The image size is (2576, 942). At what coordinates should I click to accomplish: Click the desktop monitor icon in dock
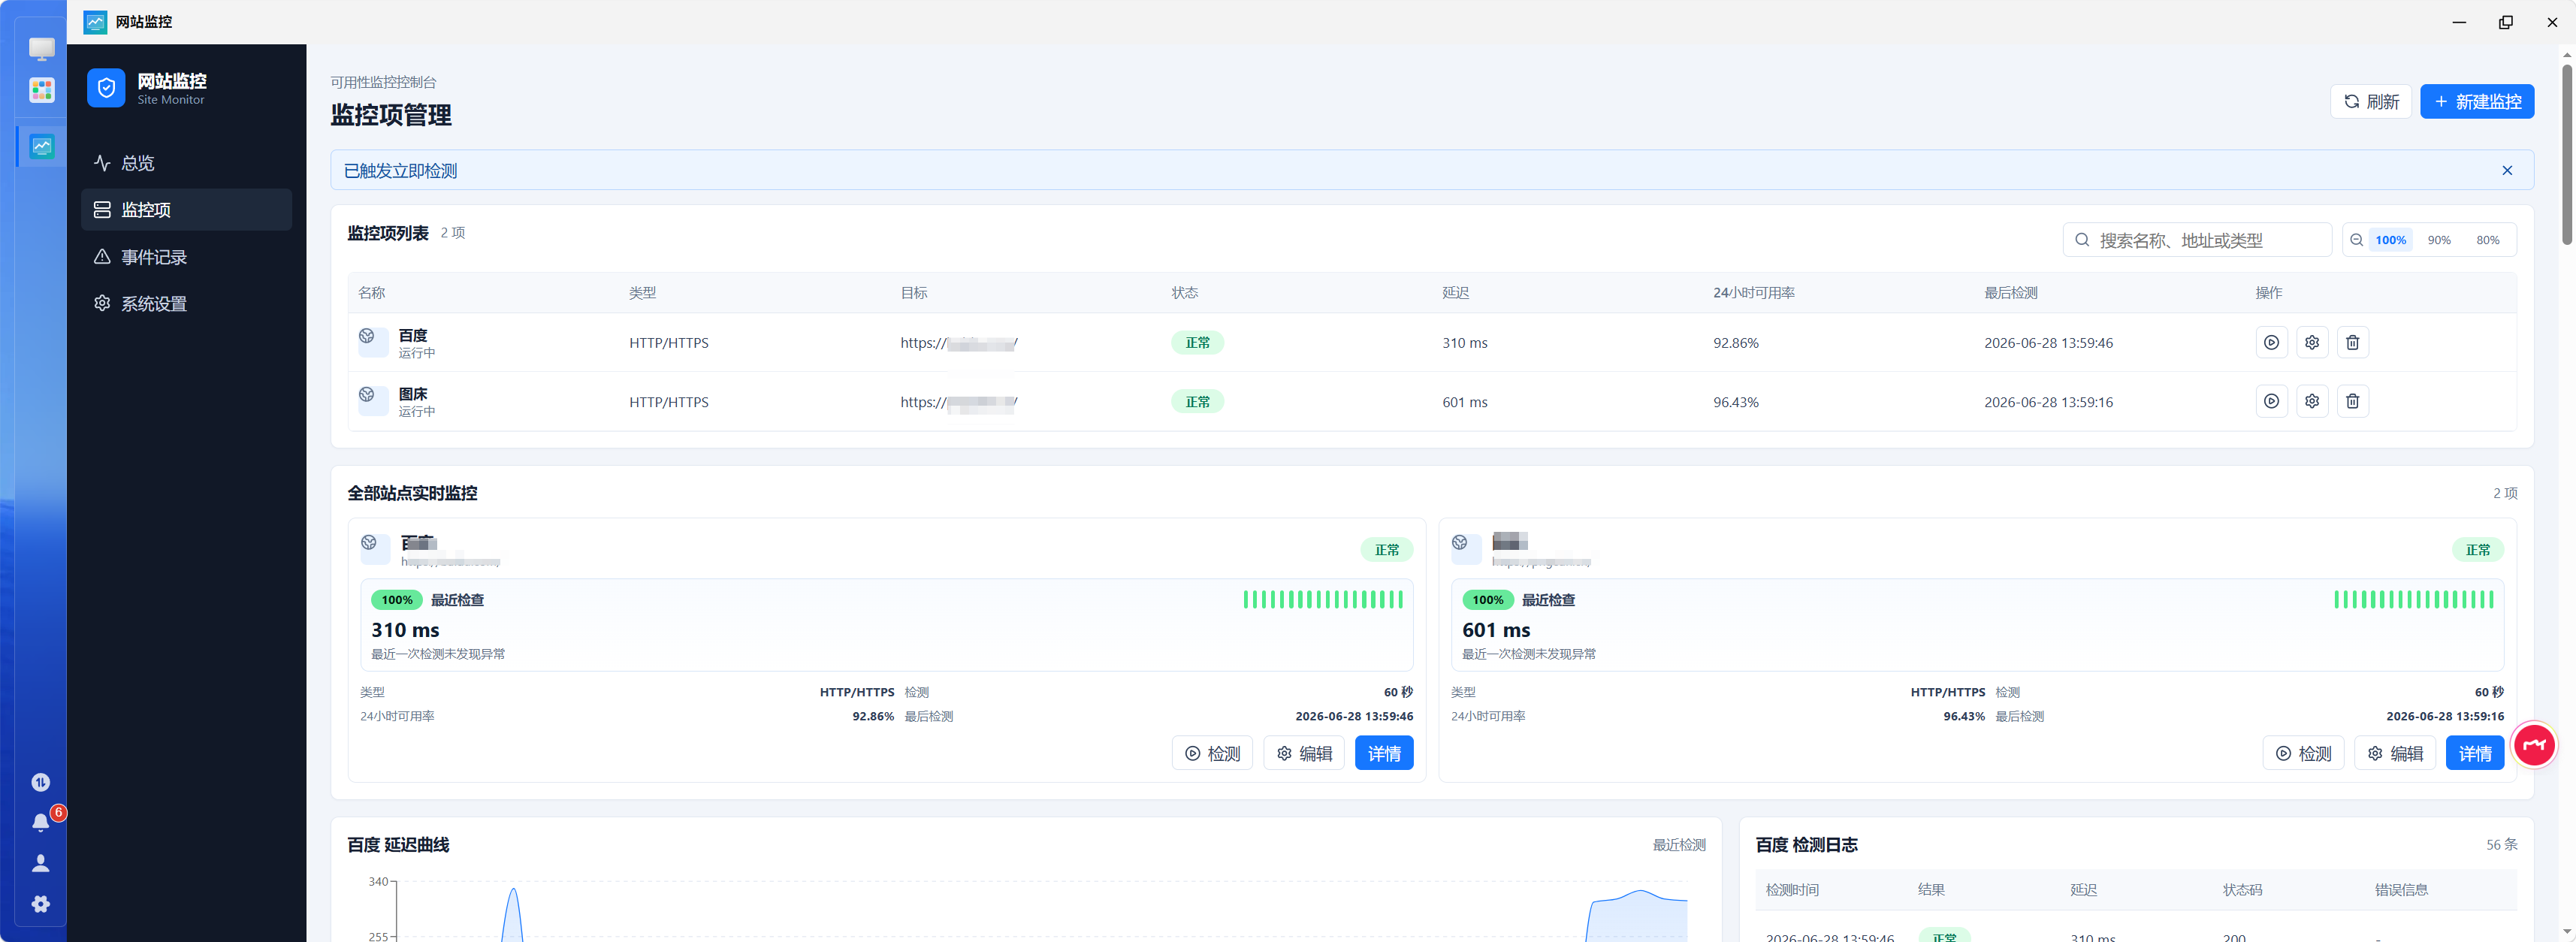(x=42, y=48)
